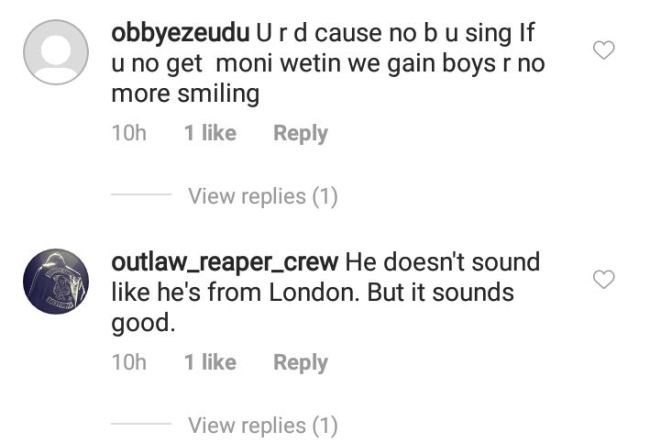This screenshot has width=650, height=443.
Task: Open the outlaw_reaper_crew username link
Action: click(227, 263)
